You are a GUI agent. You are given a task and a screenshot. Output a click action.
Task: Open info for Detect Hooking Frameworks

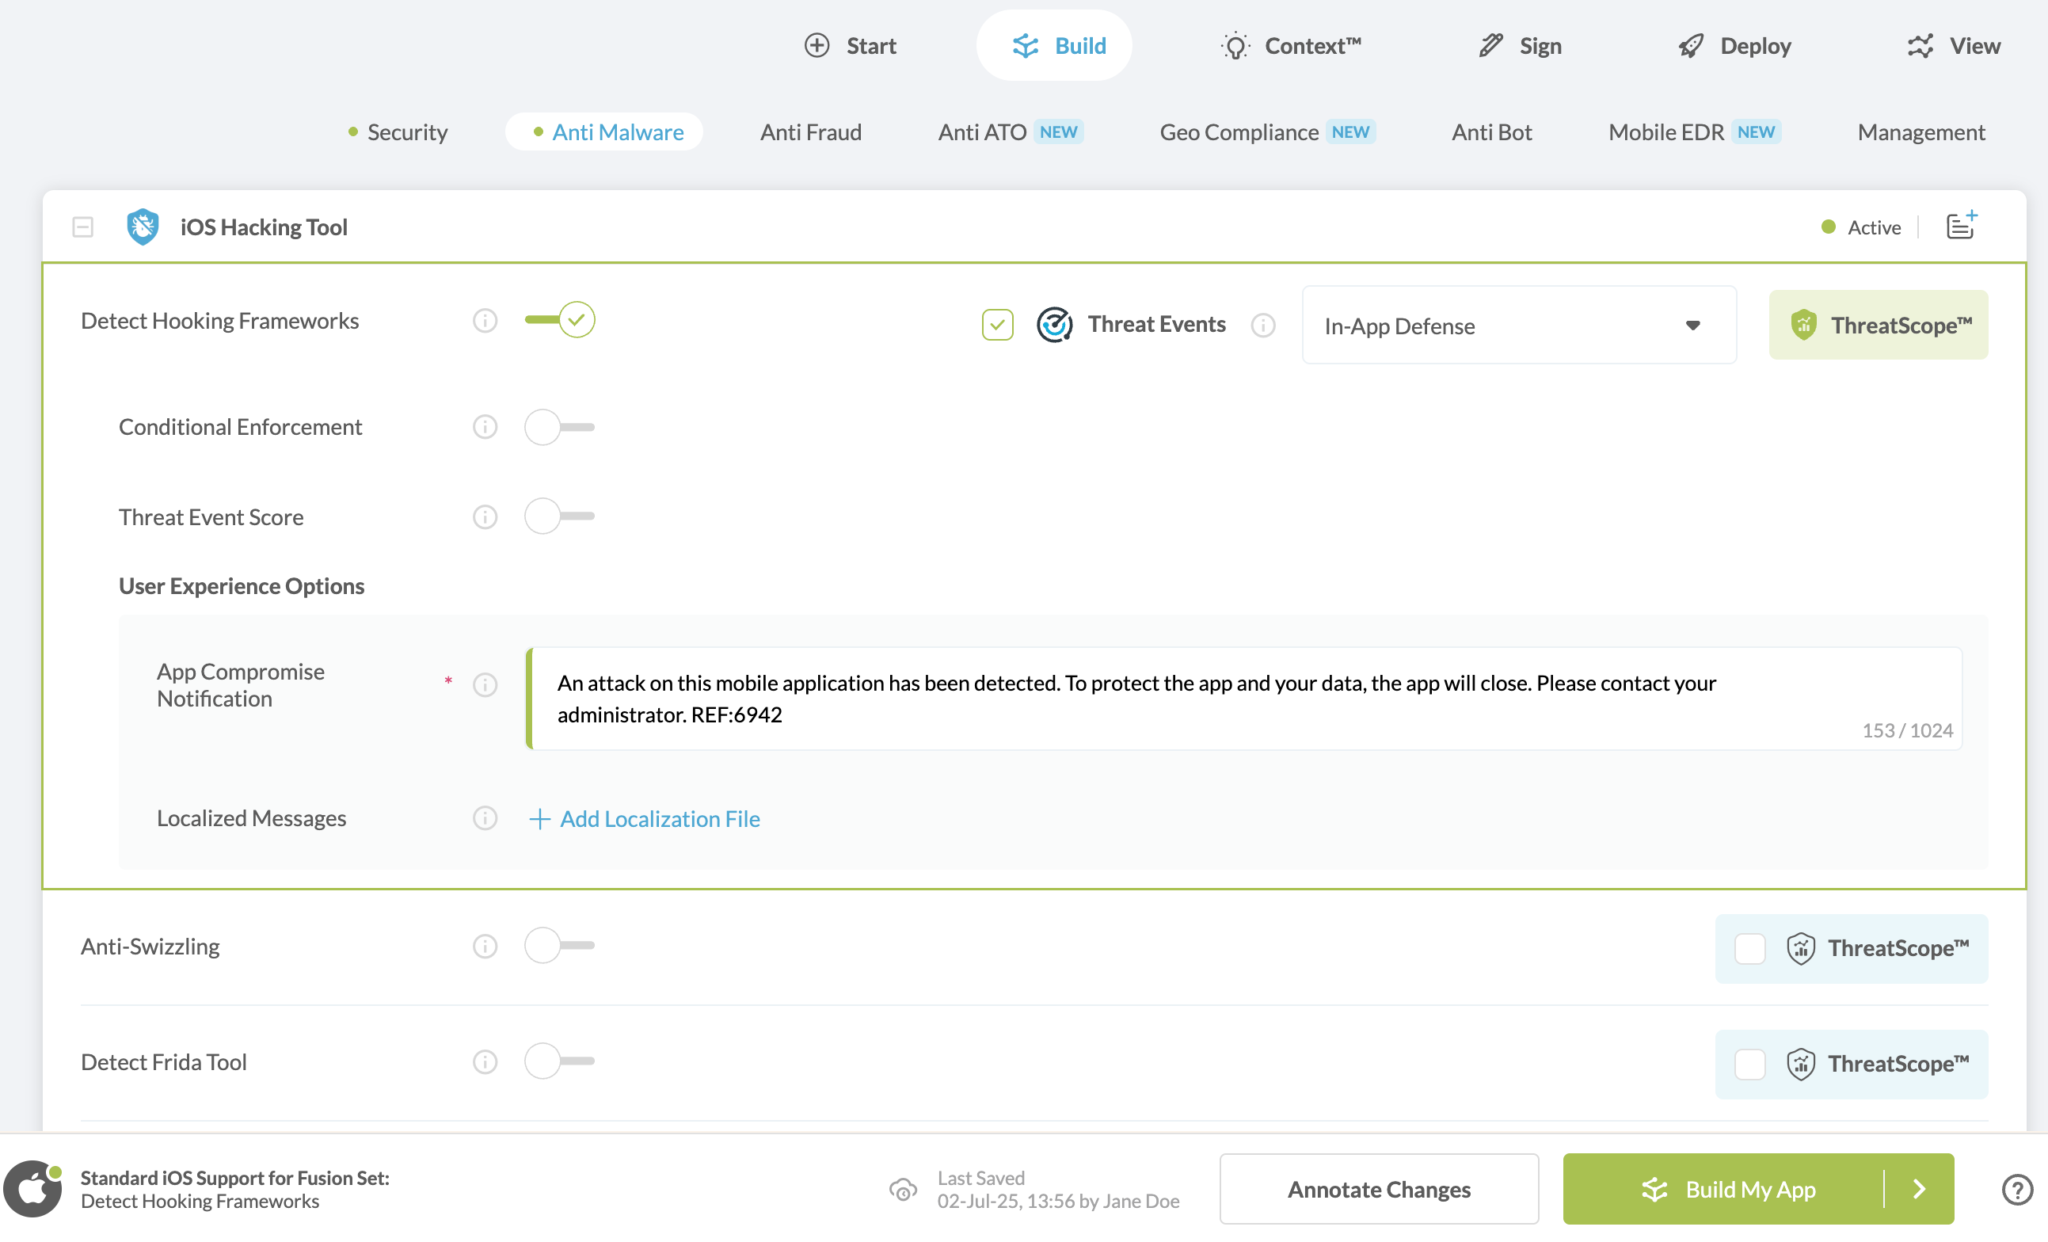[x=485, y=321]
